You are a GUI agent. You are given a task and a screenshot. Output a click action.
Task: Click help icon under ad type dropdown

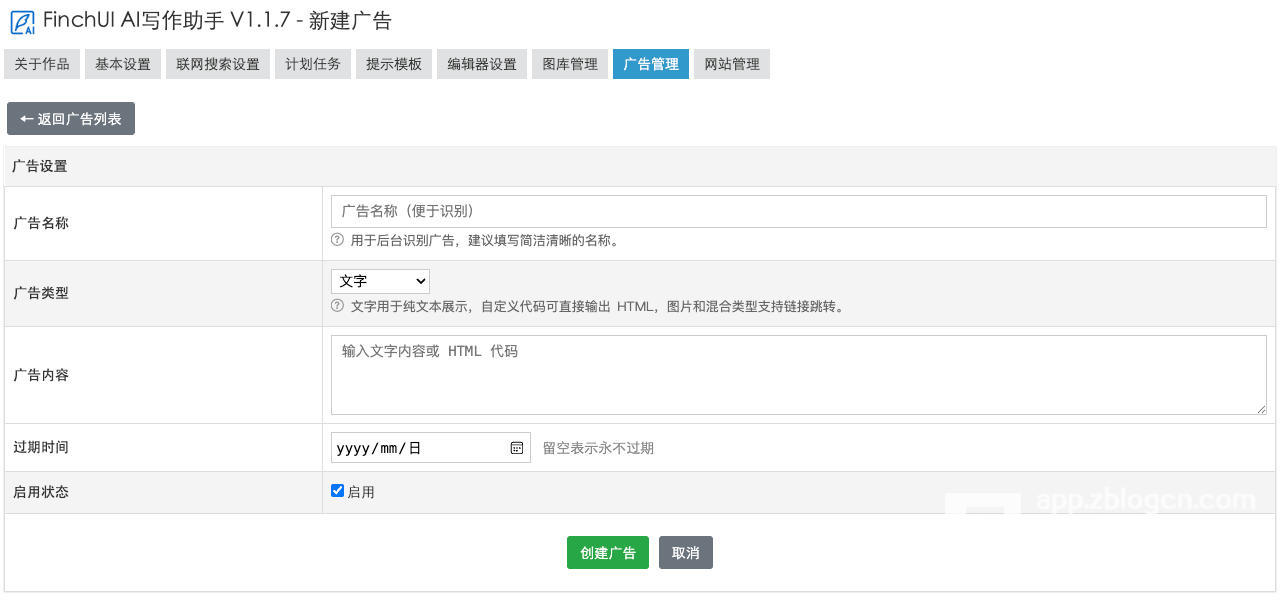coord(337,306)
